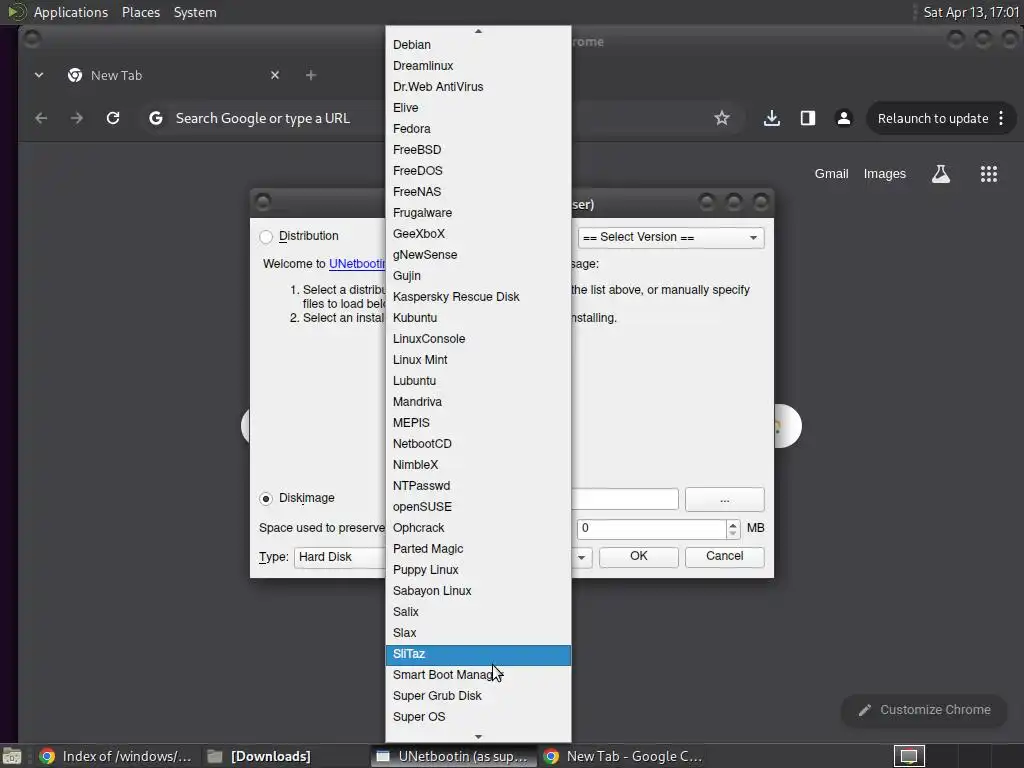Select Puppy Linux distribution
This screenshot has height=768, width=1024.
(478, 569)
